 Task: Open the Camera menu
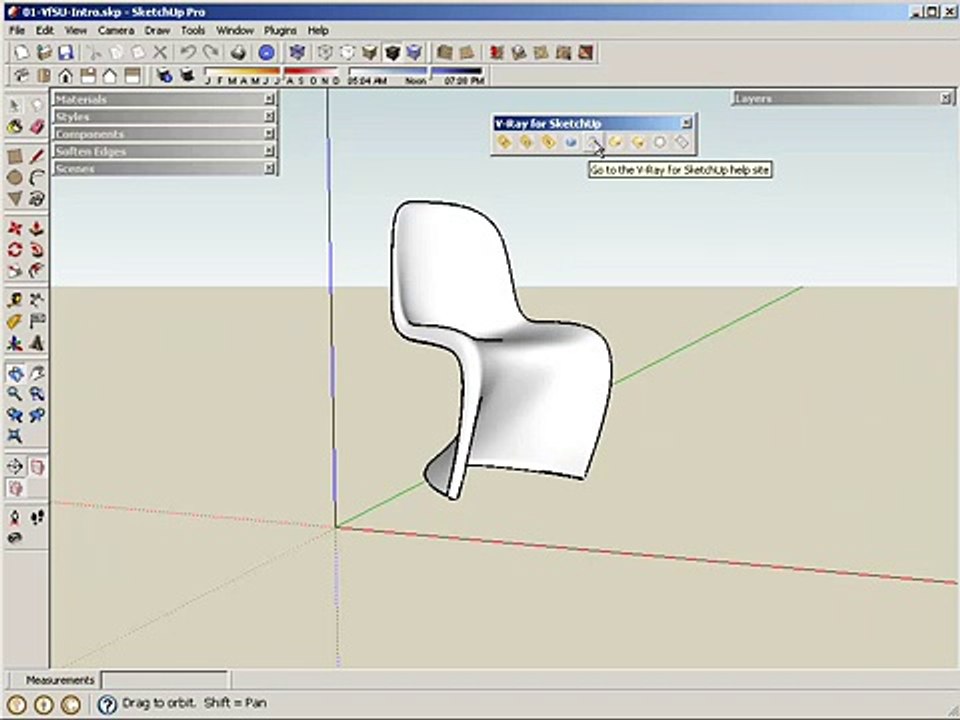[116, 30]
